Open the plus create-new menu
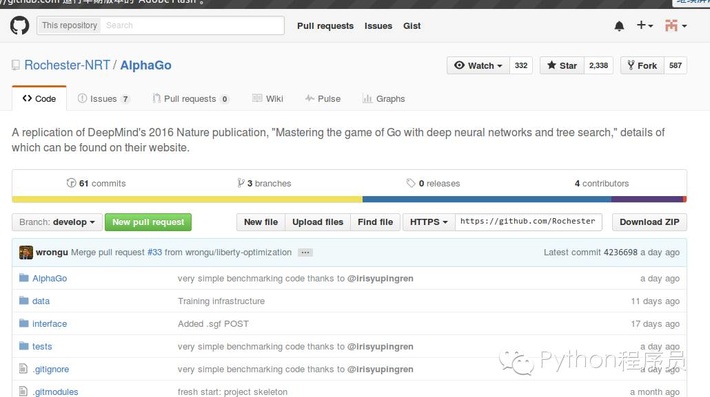Viewport: 710px width, 397px height. coord(644,25)
